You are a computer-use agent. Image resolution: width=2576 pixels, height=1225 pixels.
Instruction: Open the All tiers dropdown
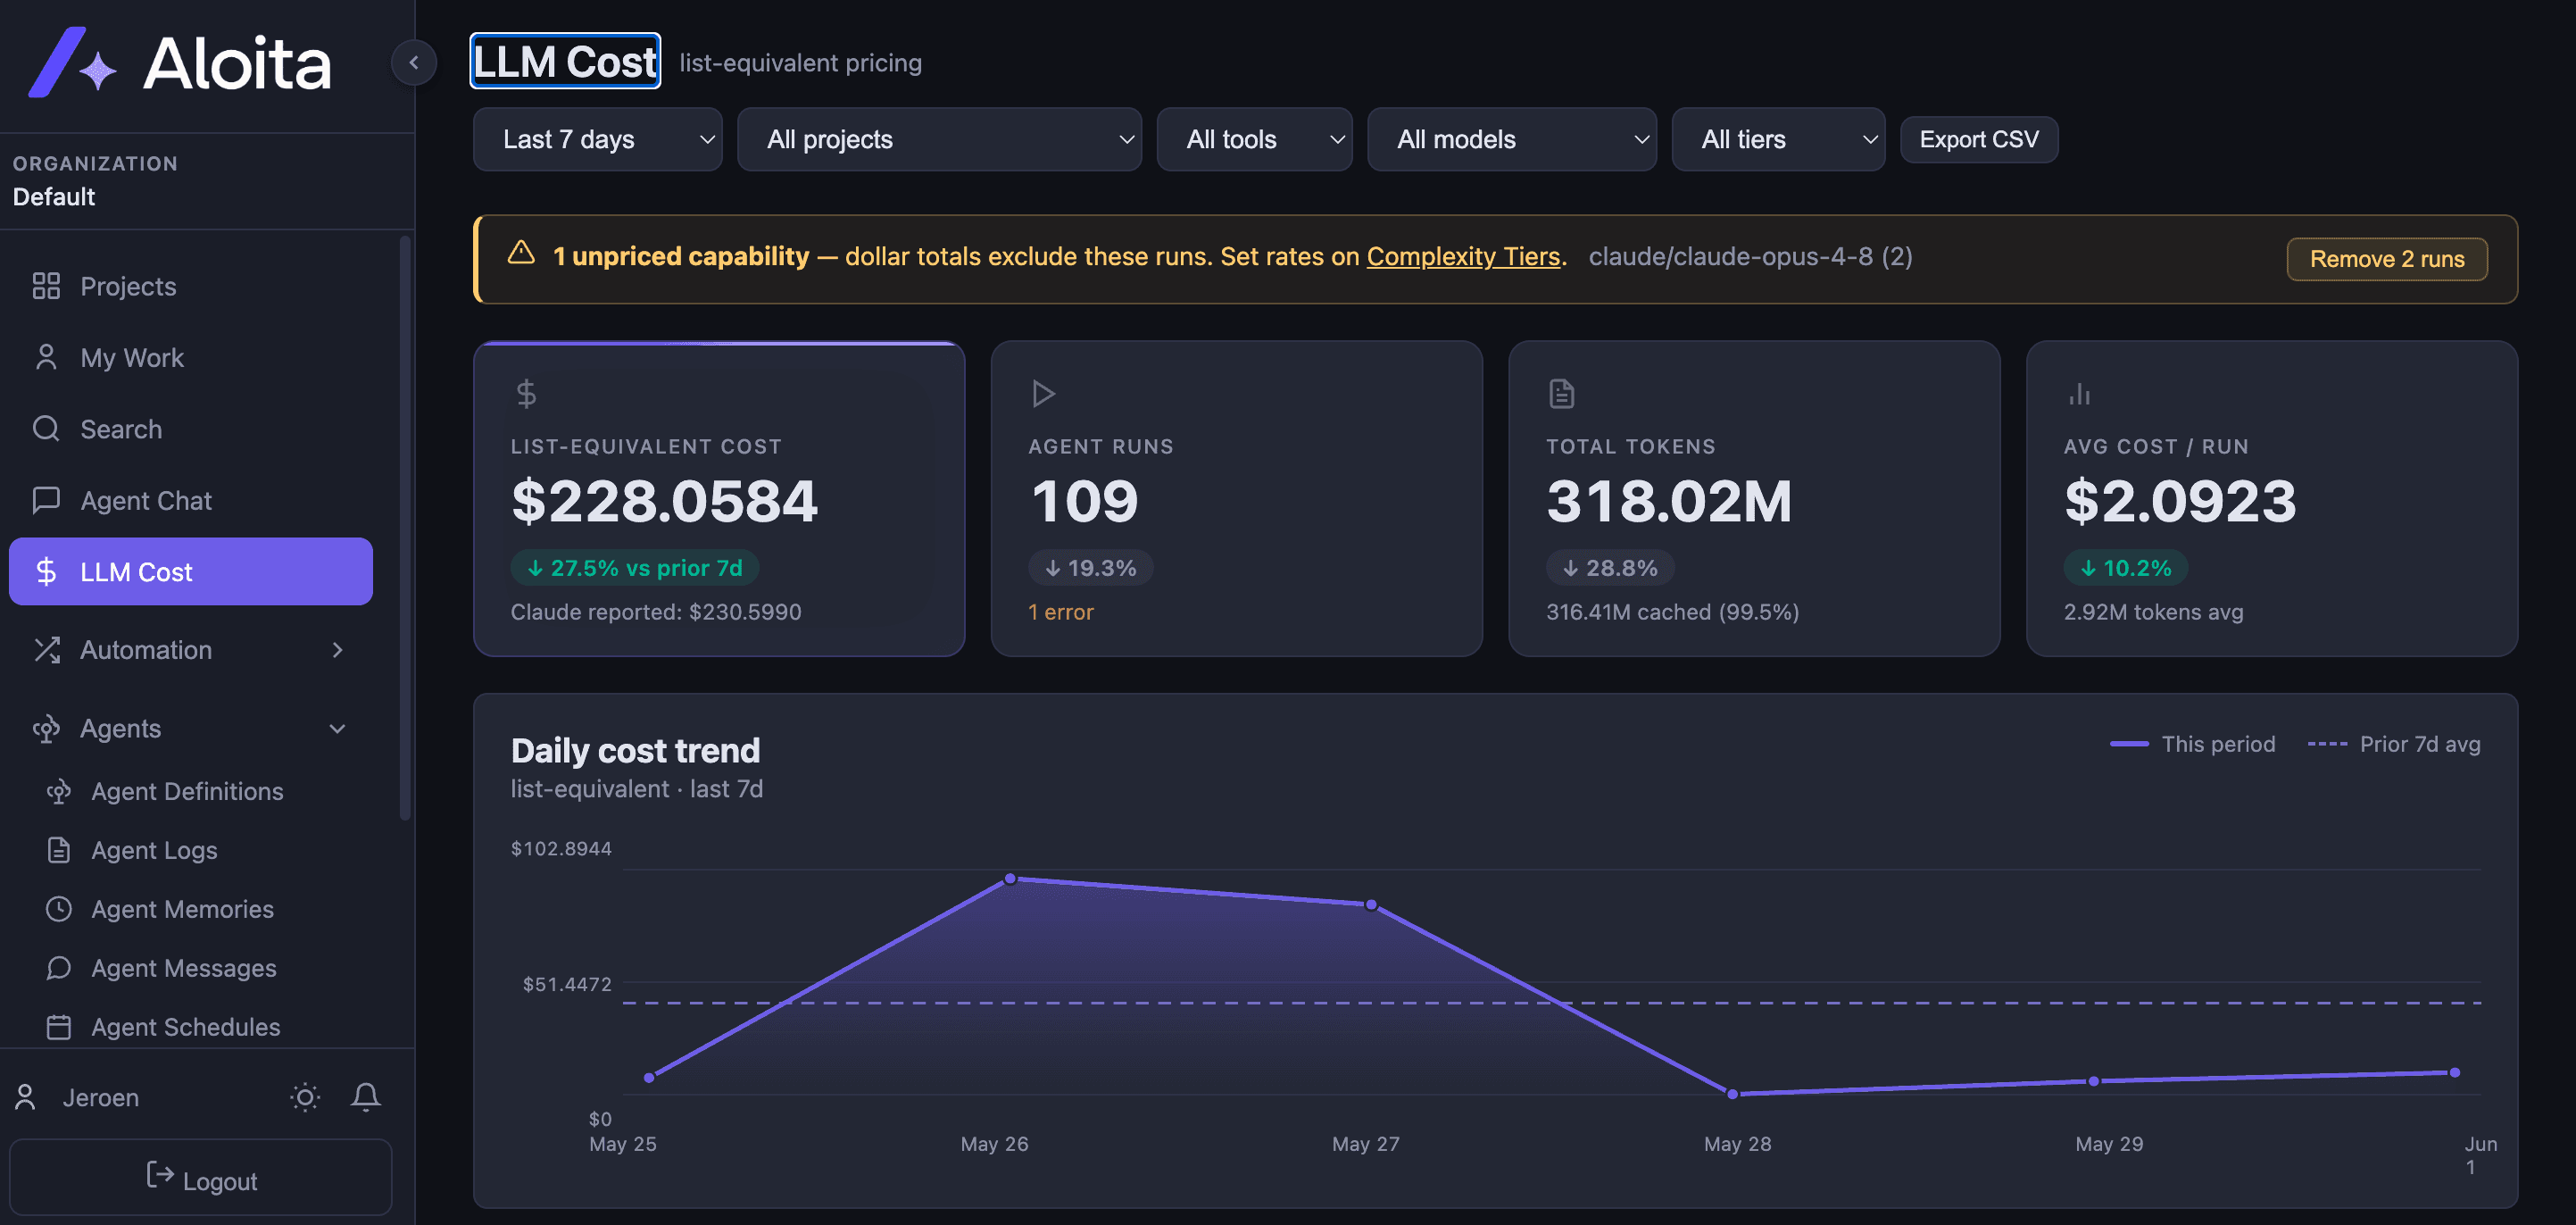point(1778,139)
